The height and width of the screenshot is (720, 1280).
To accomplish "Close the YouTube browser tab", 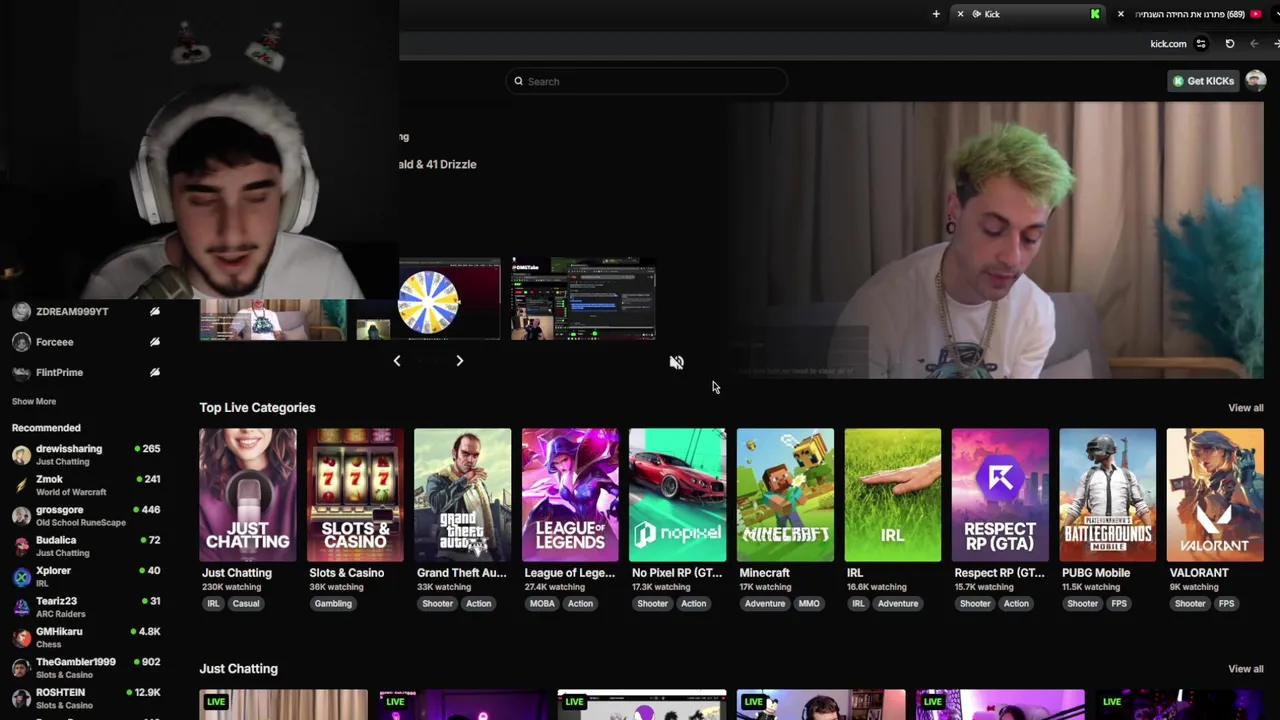I will coord(1120,14).
